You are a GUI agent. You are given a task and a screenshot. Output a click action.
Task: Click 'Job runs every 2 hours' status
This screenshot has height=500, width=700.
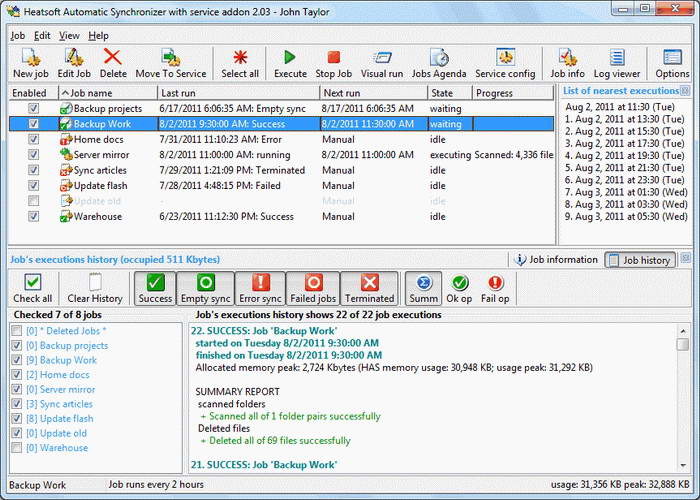coord(156,484)
